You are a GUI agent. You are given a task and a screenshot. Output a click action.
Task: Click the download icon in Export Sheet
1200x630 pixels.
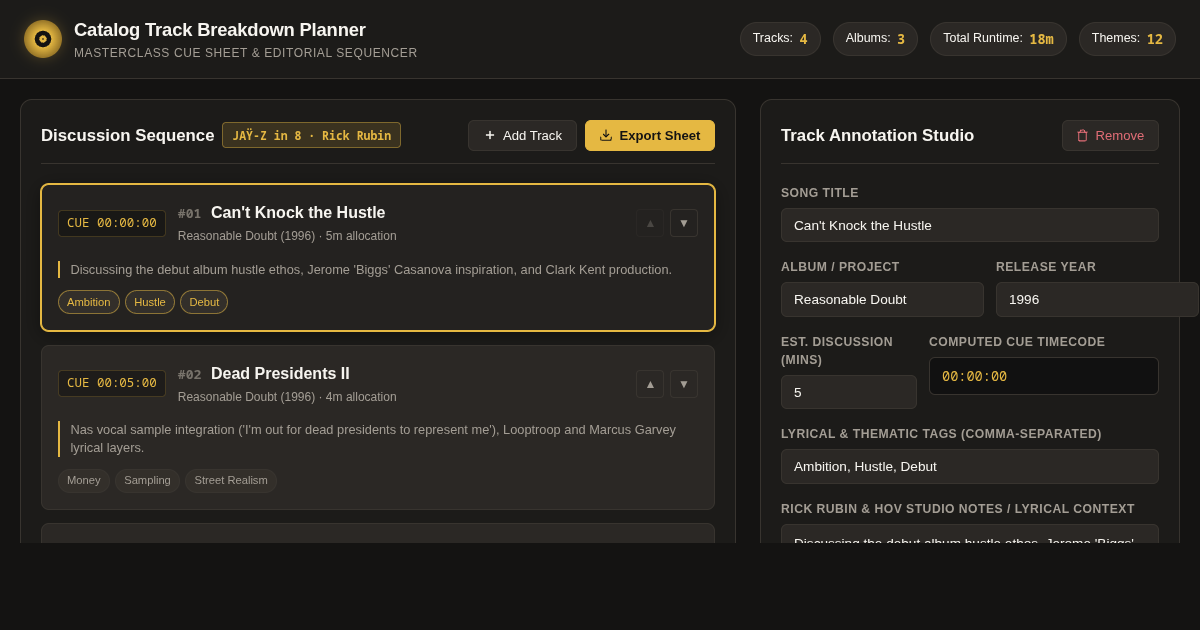tap(606, 135)
